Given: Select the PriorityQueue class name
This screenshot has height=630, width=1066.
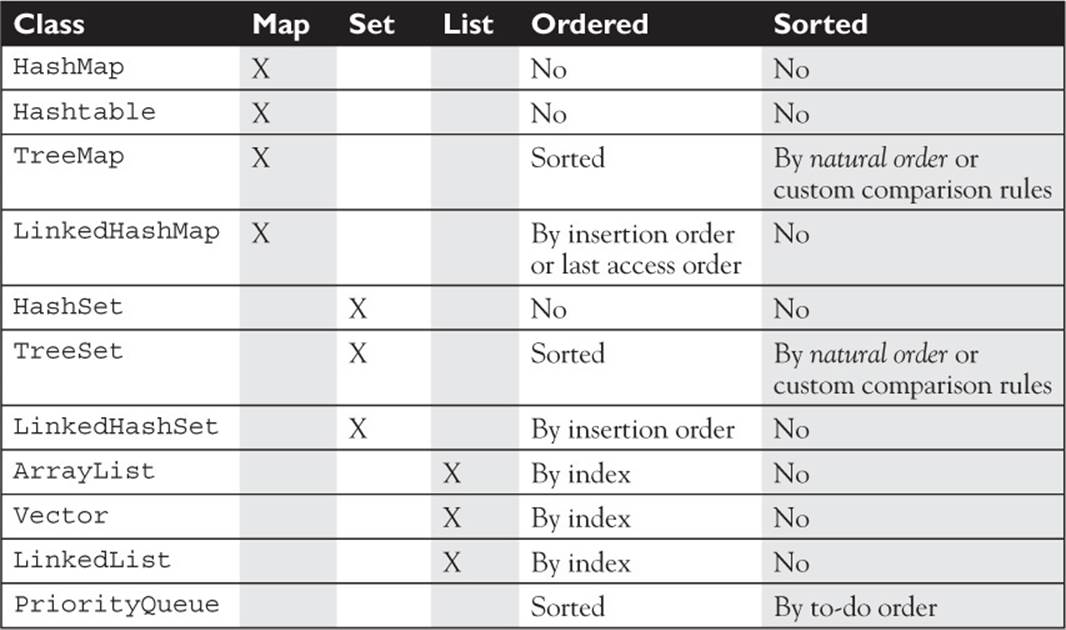Looking at the screenshot, I should pyautogui.click(x=116, y=605).
